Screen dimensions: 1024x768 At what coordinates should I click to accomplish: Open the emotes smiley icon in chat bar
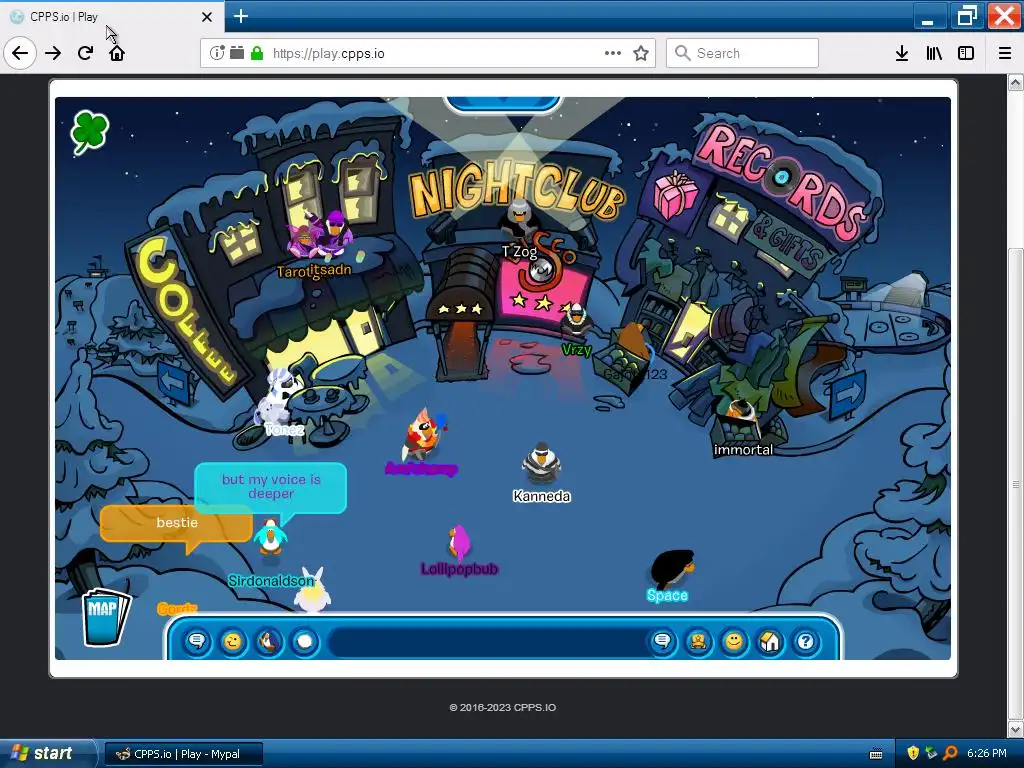(232, 642)
